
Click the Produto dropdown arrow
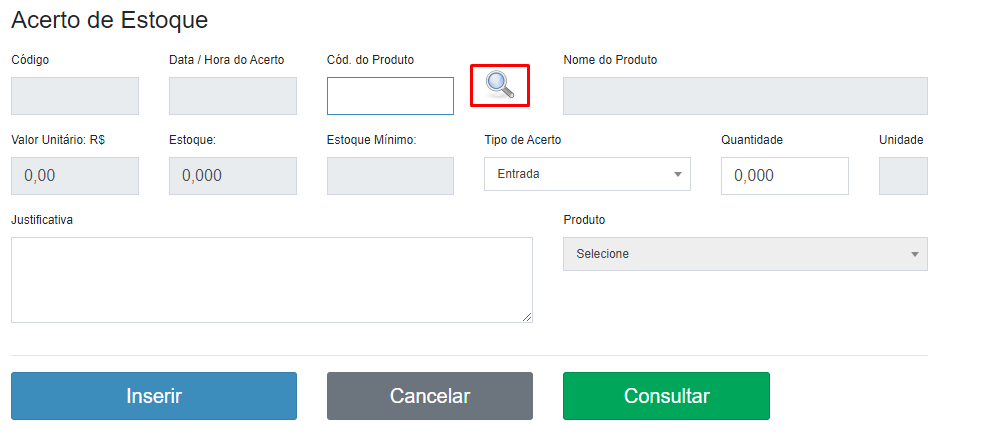tap(914, 254)
